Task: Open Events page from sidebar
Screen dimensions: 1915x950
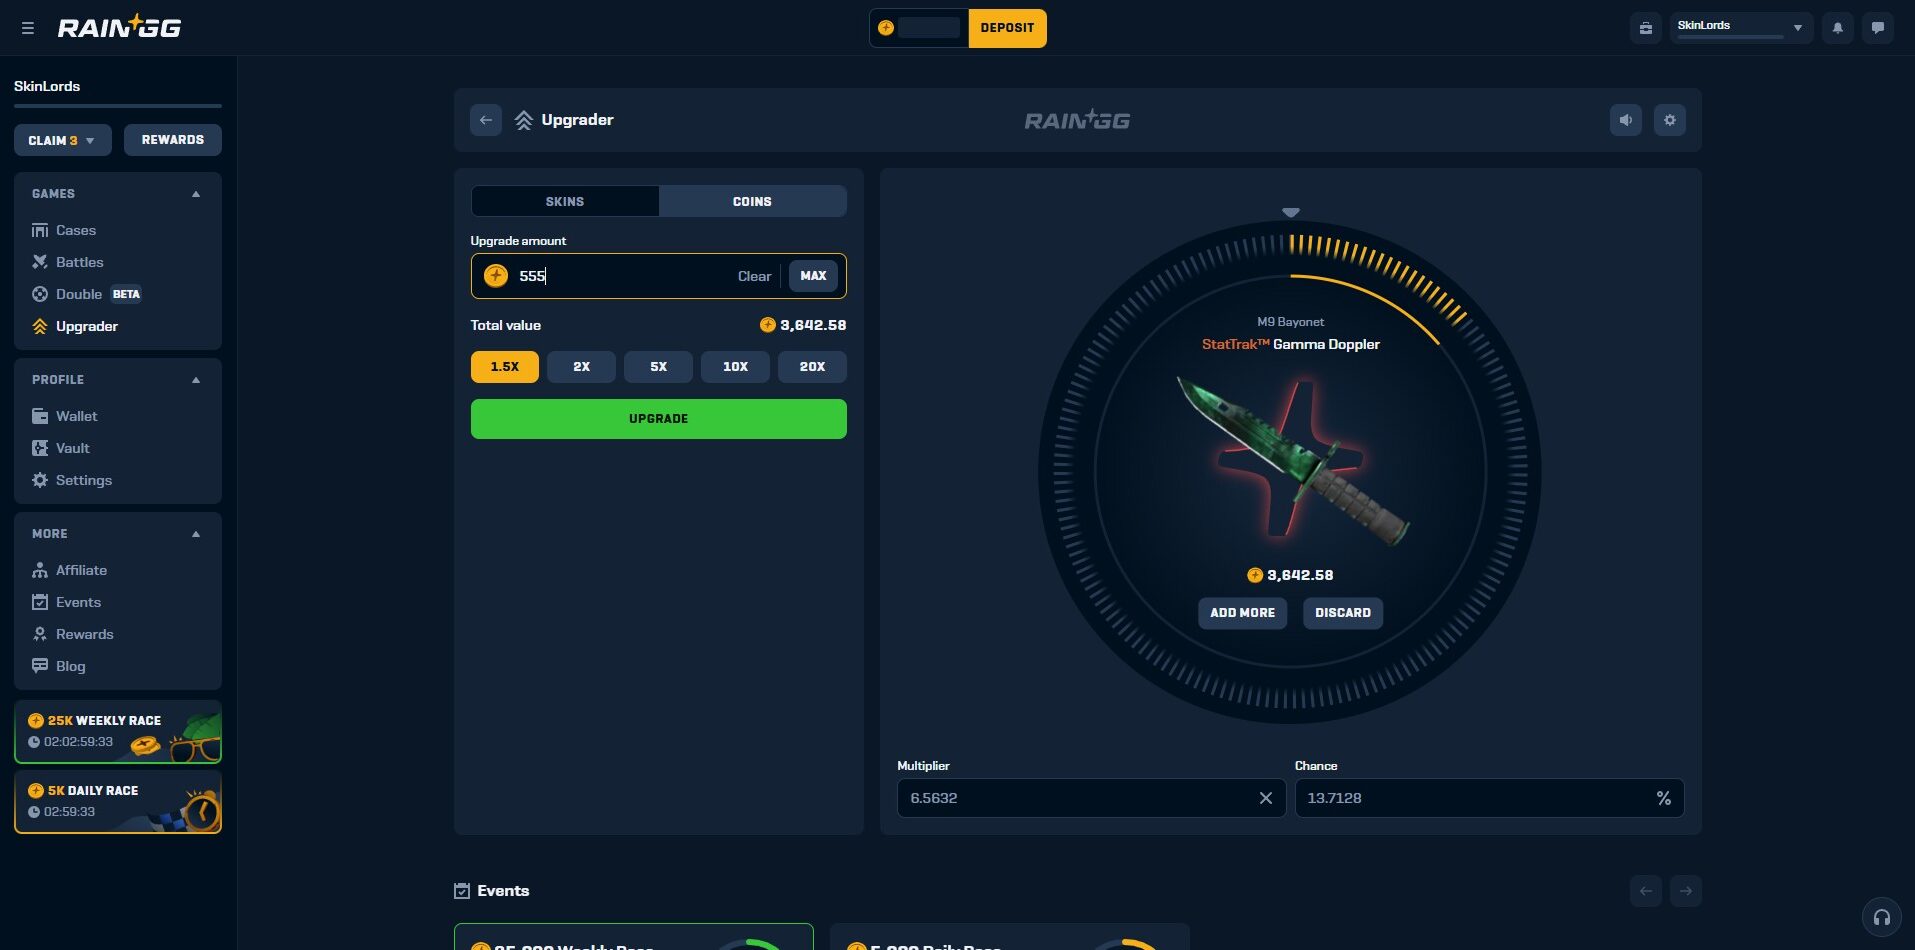Action: point(66,602)
